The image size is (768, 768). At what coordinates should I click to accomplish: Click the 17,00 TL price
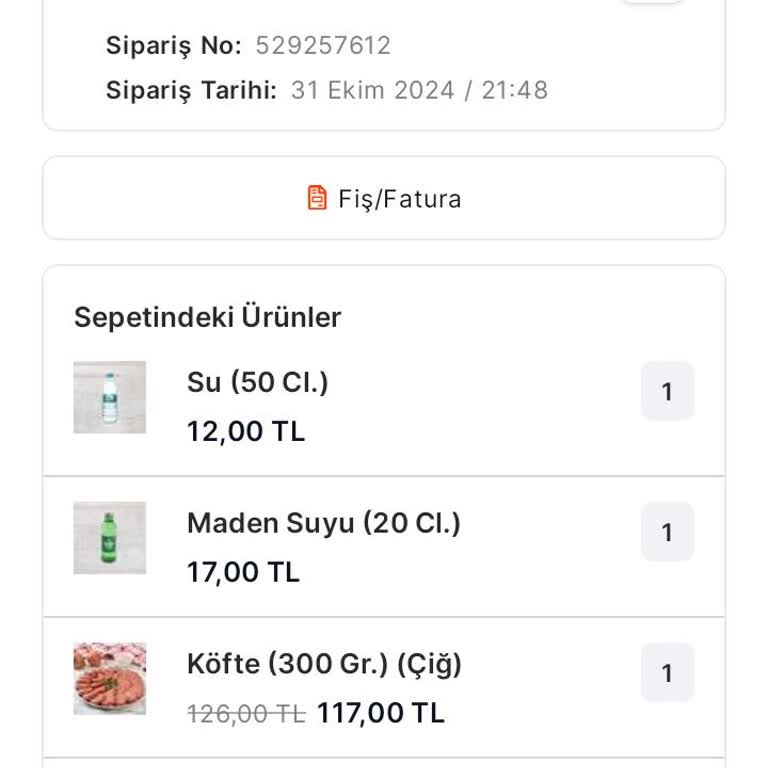coord(243,572)
